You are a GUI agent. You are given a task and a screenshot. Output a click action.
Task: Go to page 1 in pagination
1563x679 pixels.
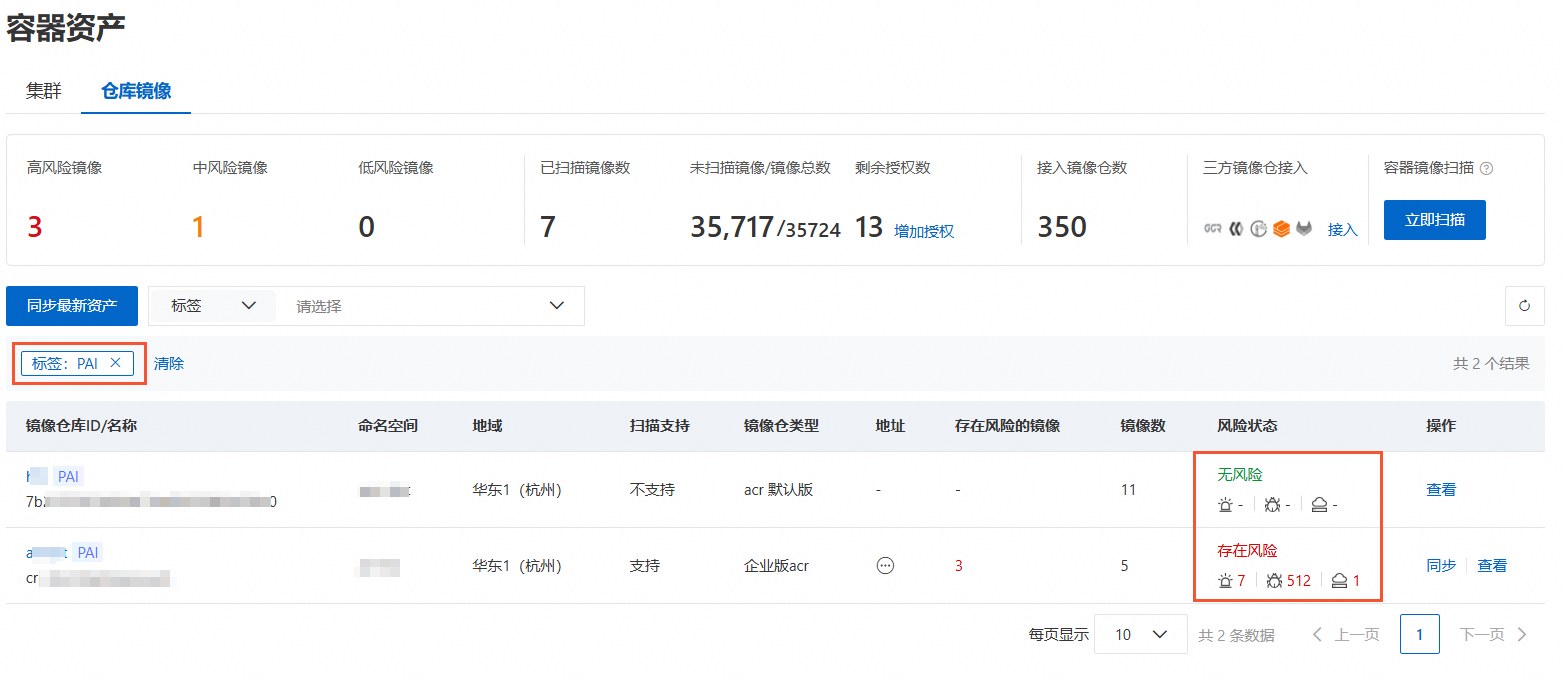tap(1420, 634)
